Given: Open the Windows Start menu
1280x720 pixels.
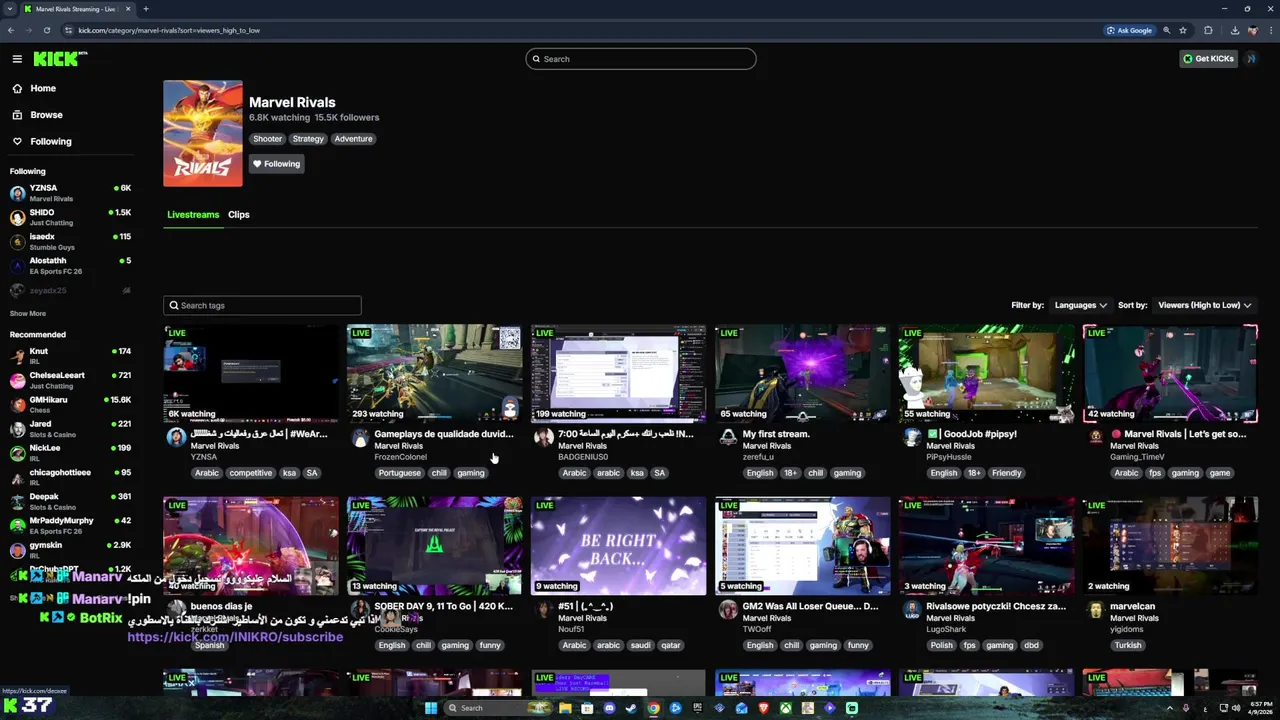Looking at the screenshot, I should coord(431,708).
